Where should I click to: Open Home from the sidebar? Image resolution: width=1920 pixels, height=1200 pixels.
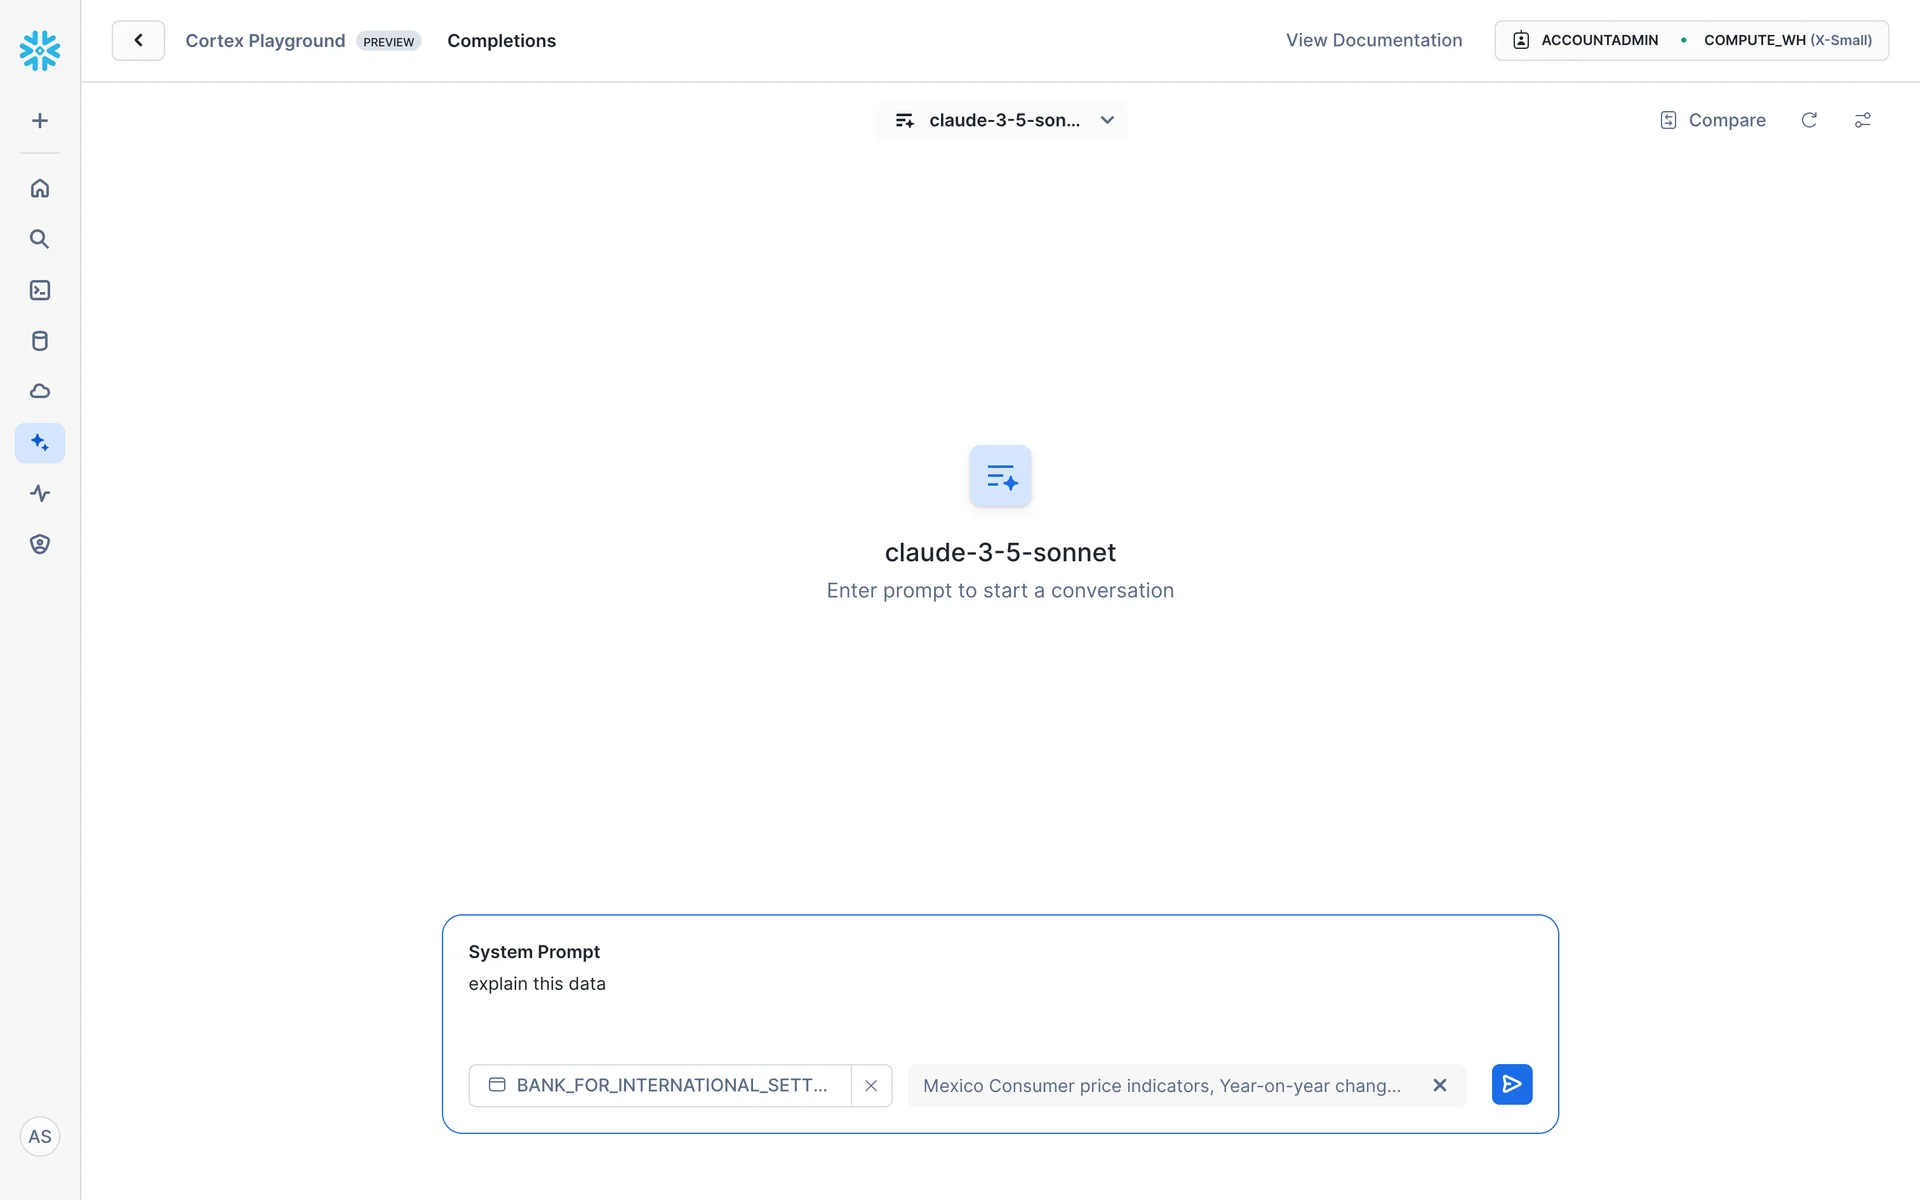pos(40,188)
